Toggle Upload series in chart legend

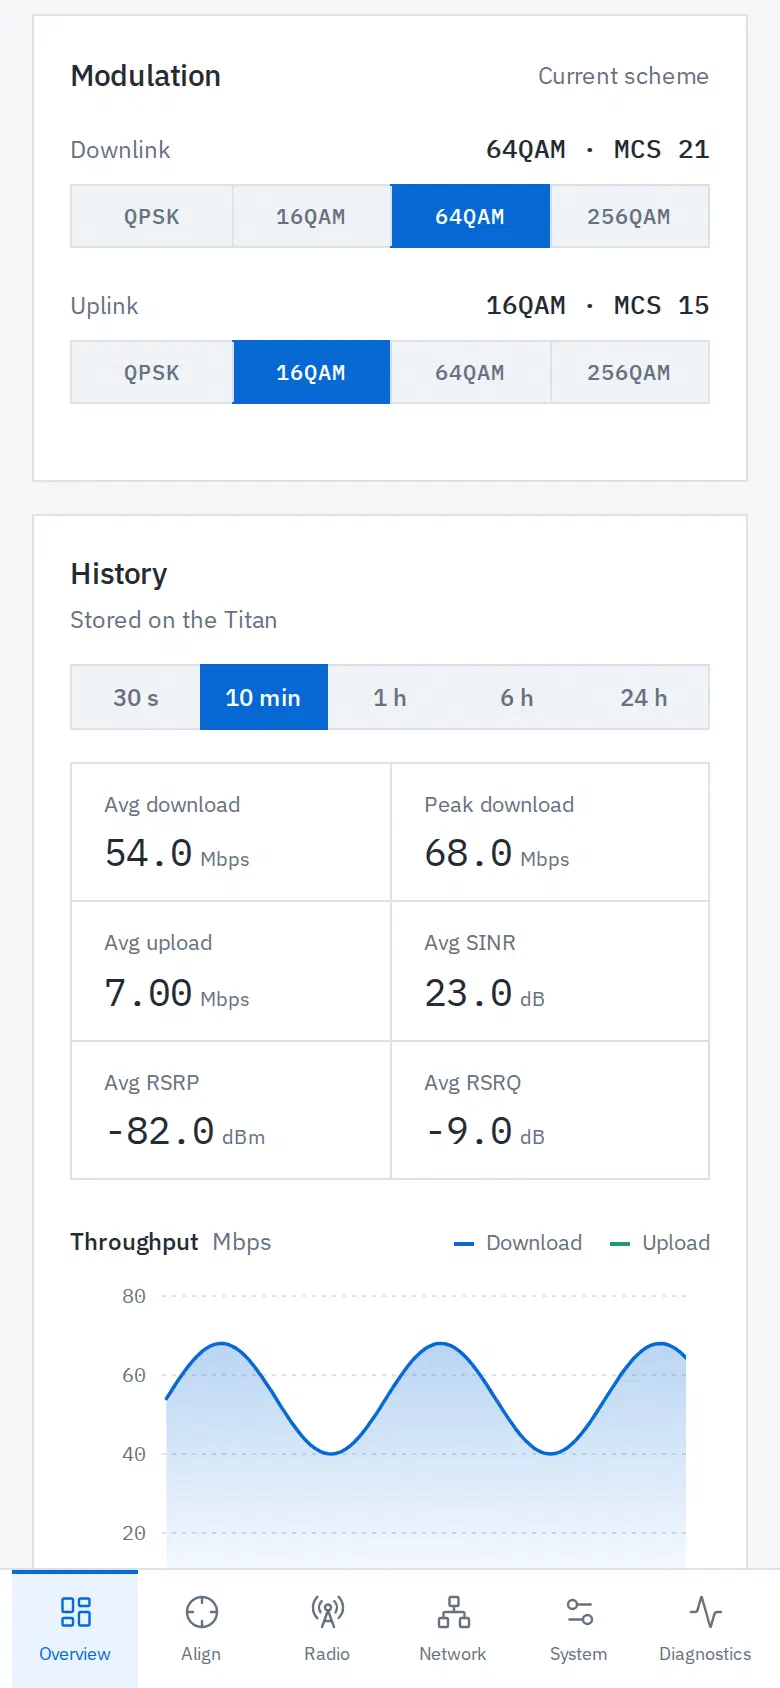tap(660, 1243)
